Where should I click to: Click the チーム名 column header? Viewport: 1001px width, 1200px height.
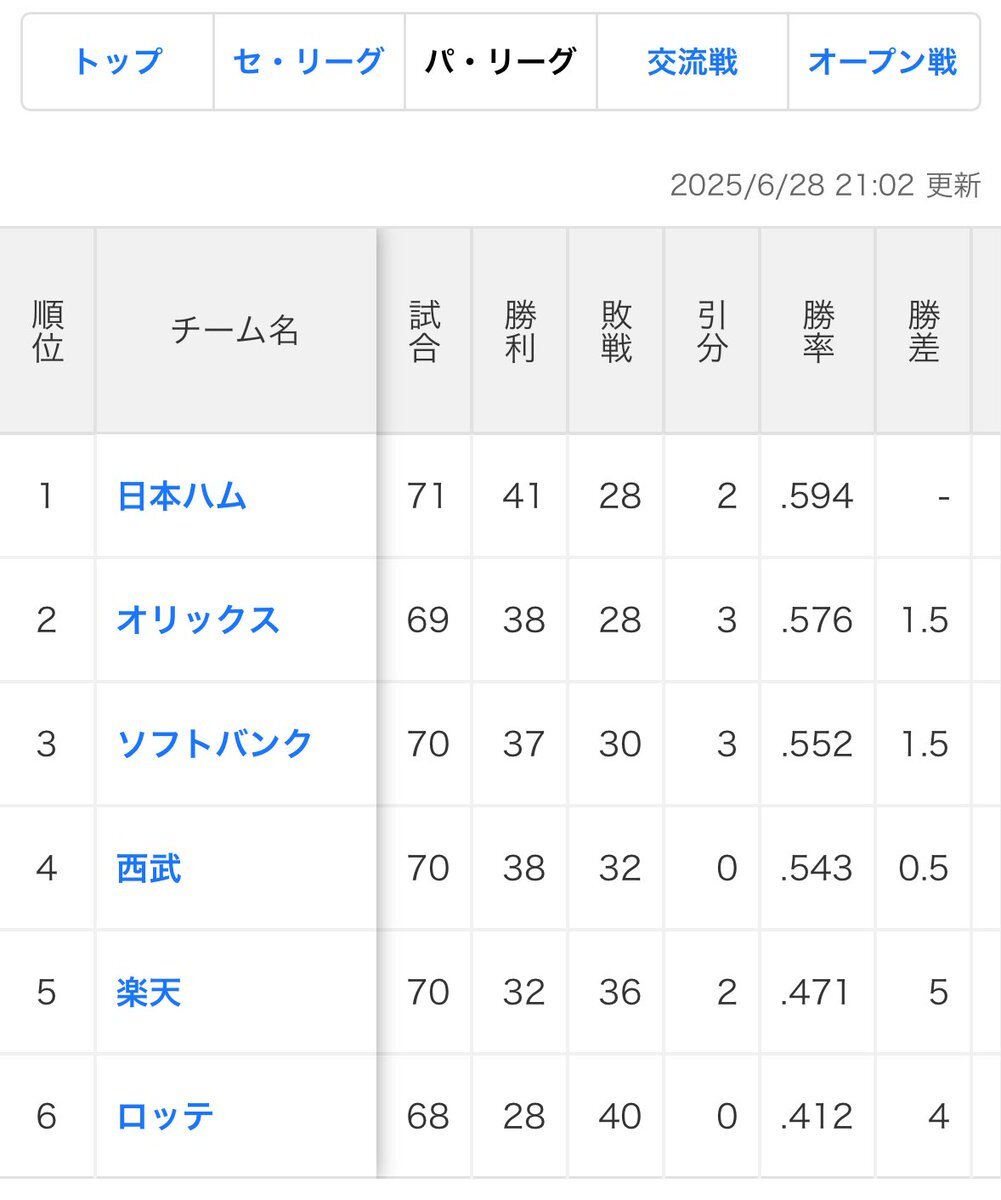click(x=236, y=331)
